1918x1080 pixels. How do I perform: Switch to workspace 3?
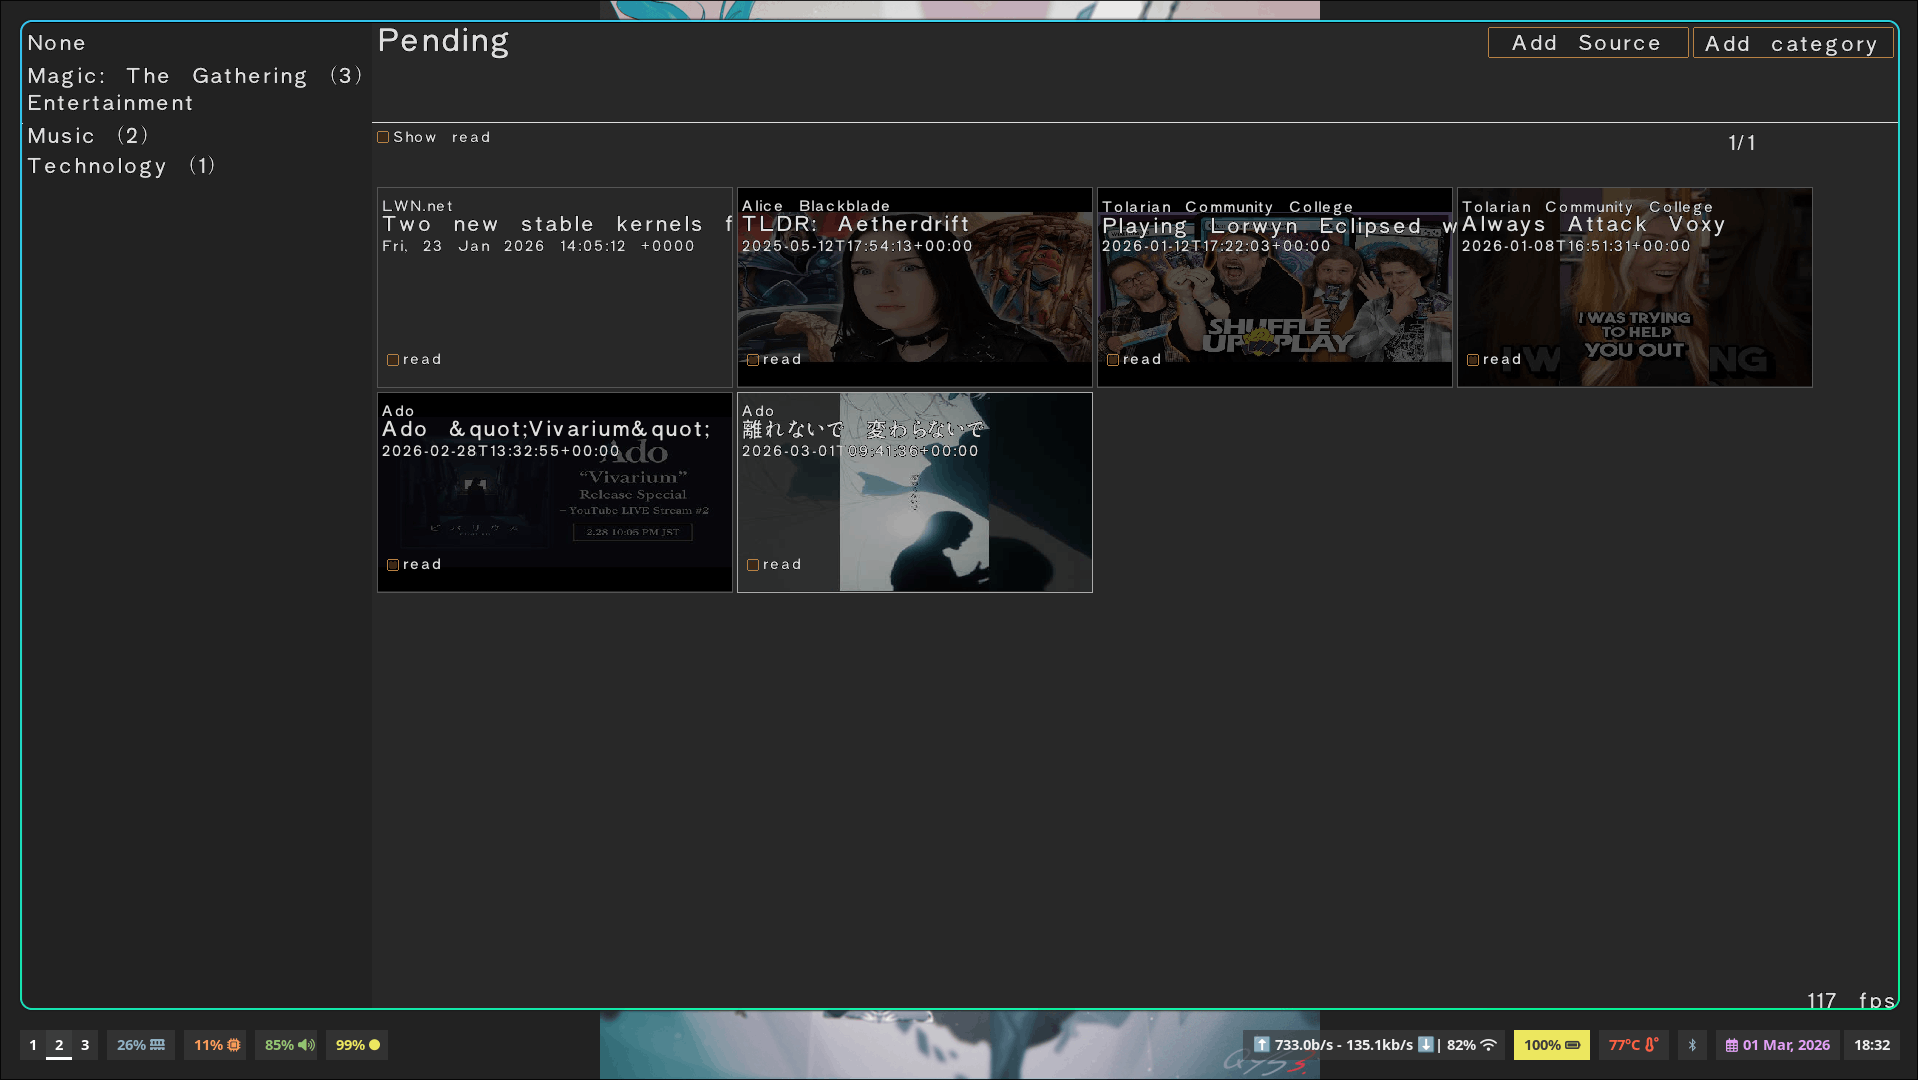pos(85,1045)
